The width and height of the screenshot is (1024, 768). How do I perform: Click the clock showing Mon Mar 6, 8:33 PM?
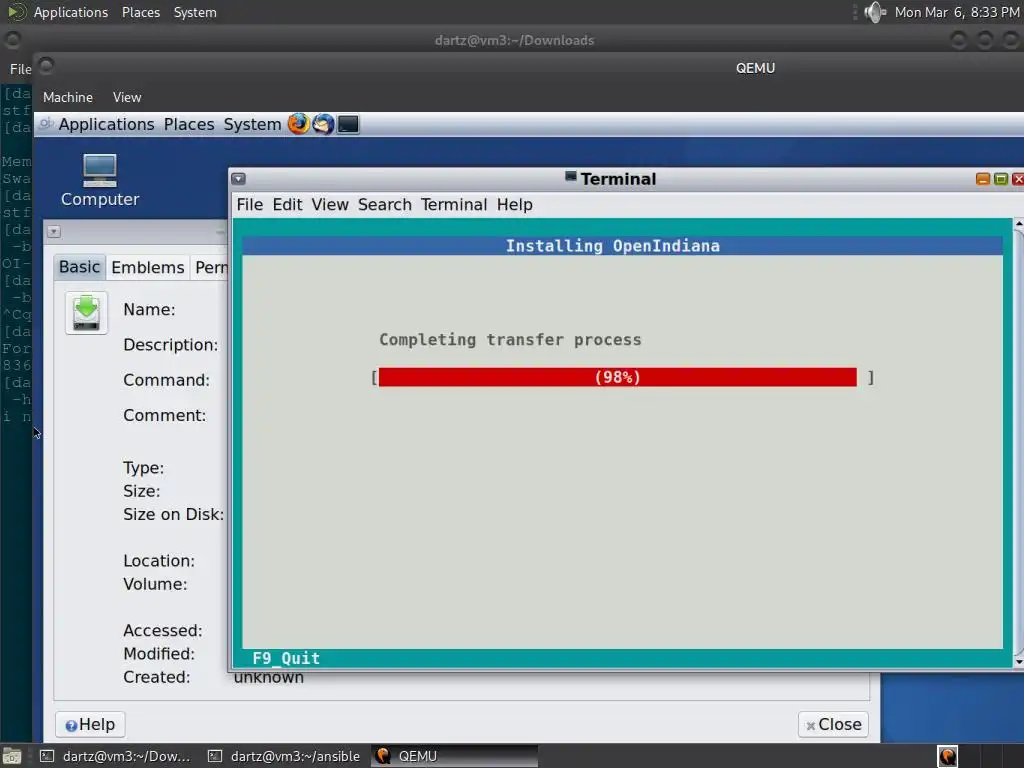[957, 12]
